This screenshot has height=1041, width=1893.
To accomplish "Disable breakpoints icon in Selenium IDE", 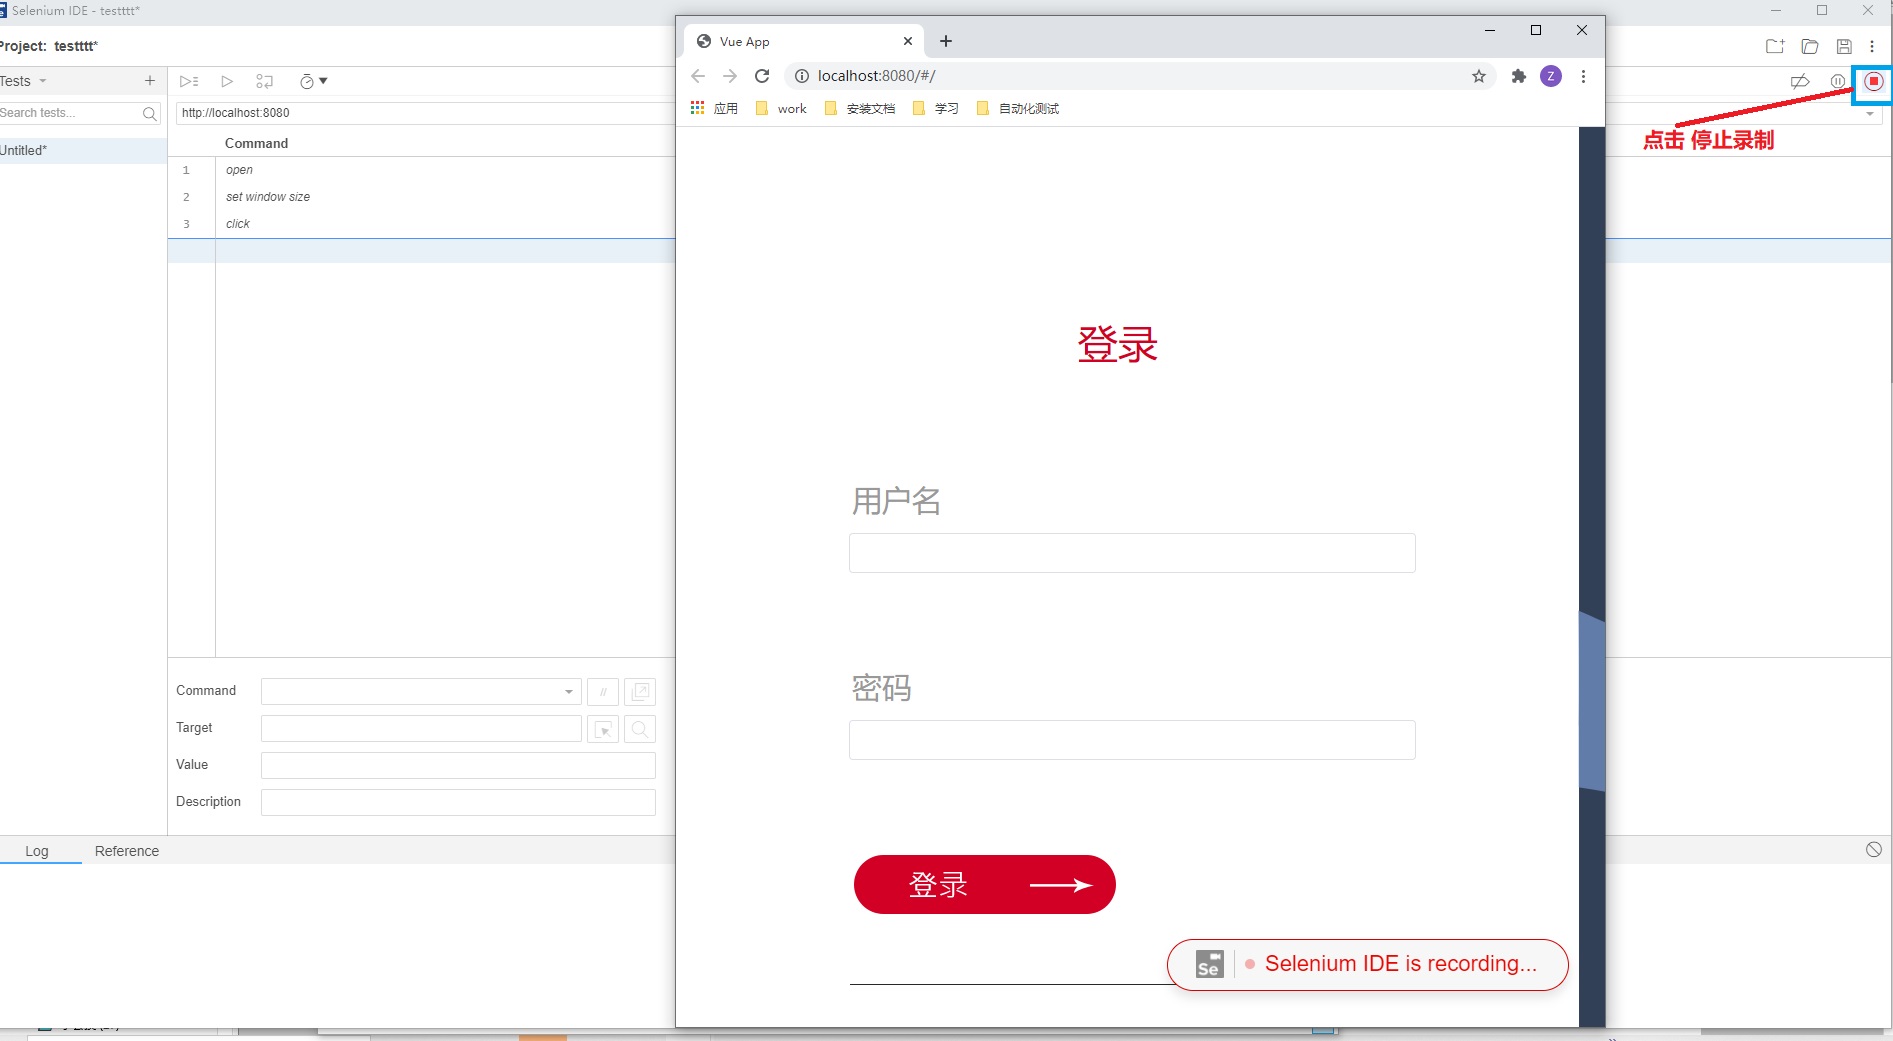I will click(x=1800, y=82).
